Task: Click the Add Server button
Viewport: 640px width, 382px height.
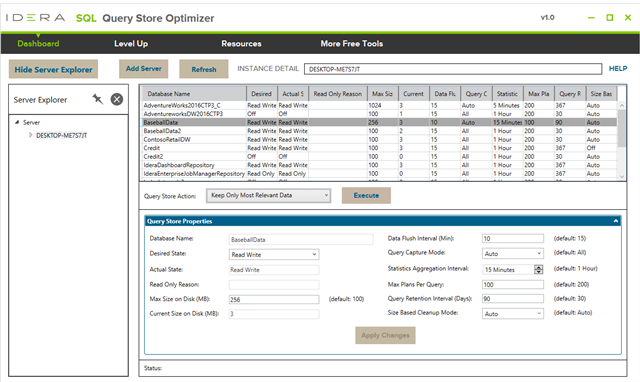Action: [x=144, y=69]
